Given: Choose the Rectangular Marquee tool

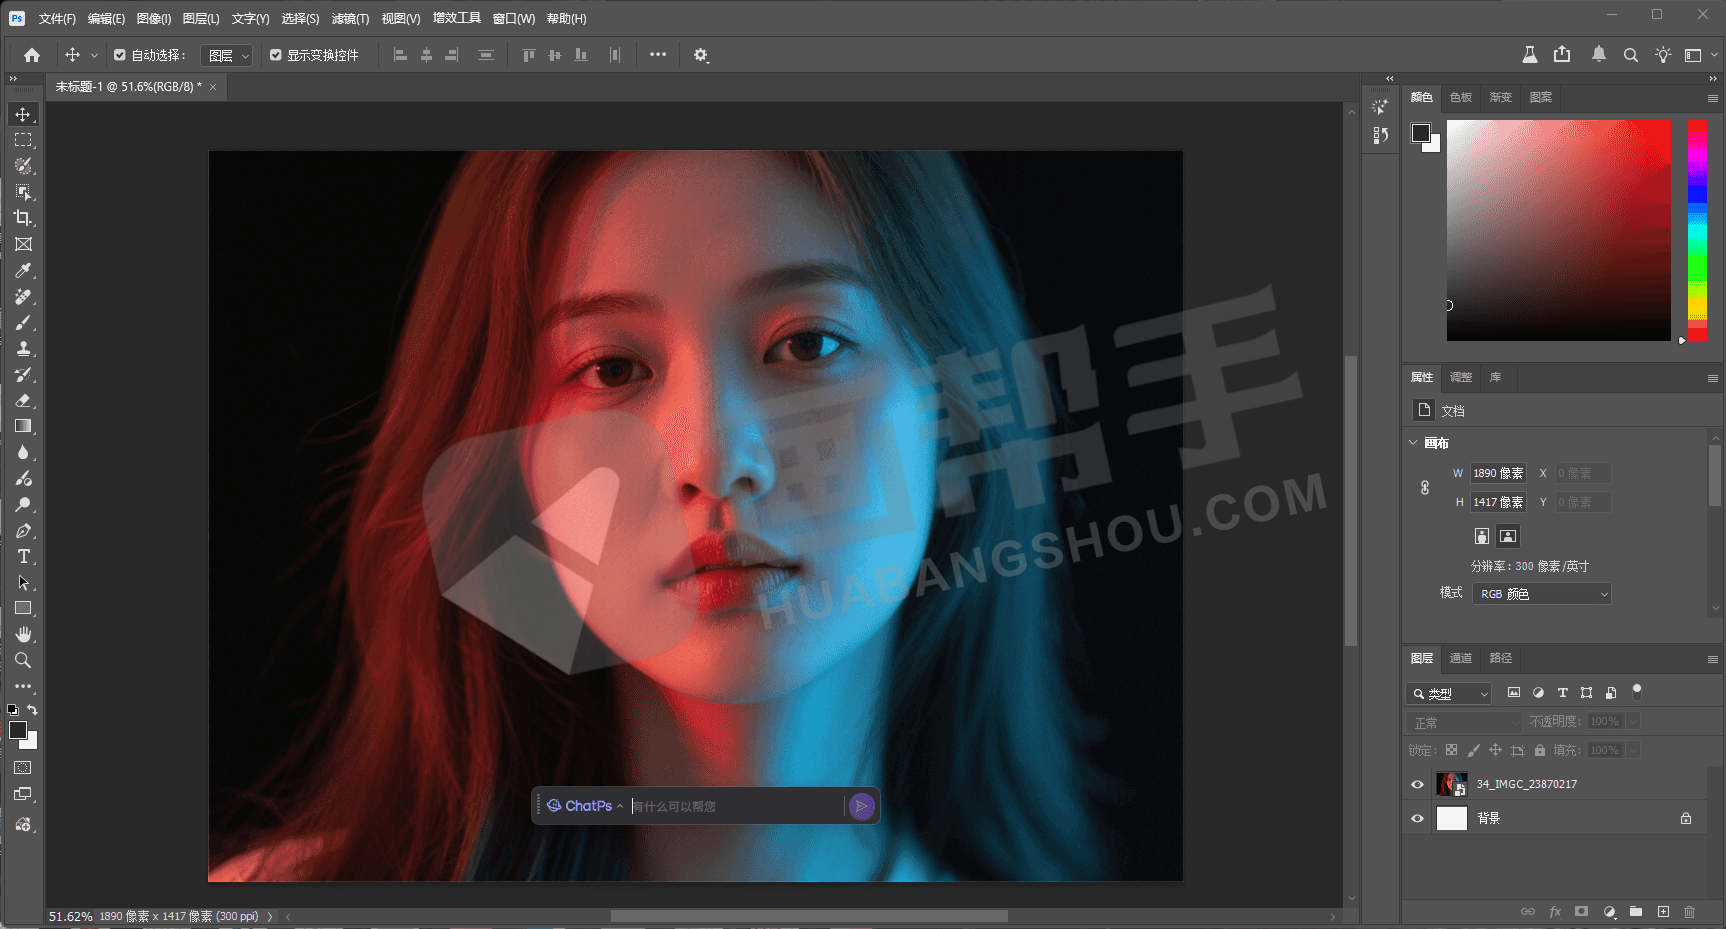Looking at the screenshot, I should pos(23,140).
